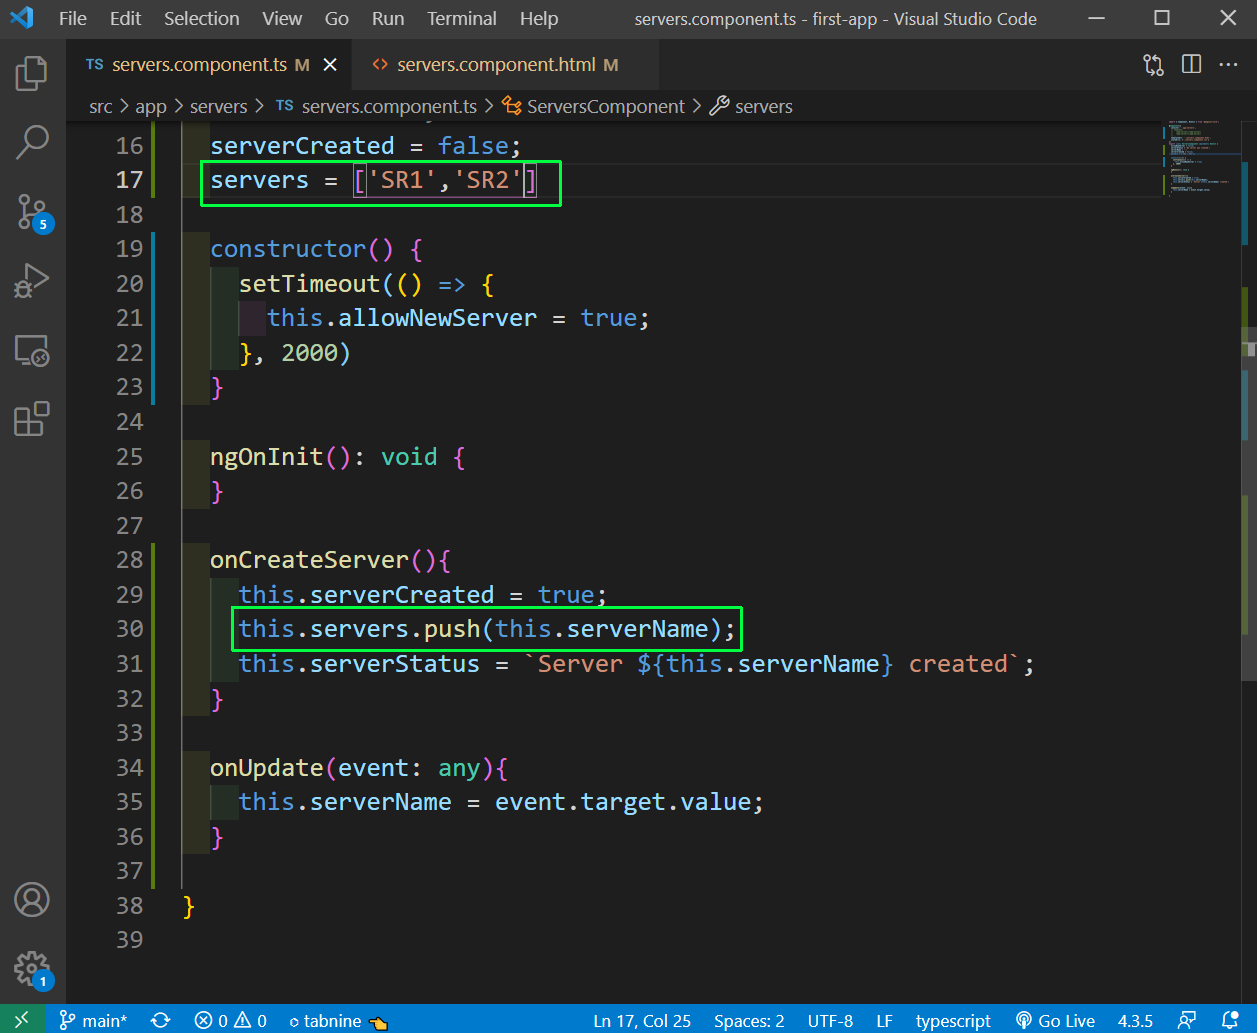Select the typescript language mode
The width and height of the screenshot is (1257, 1033).
pyautogui.click(x=953, y=1020)
